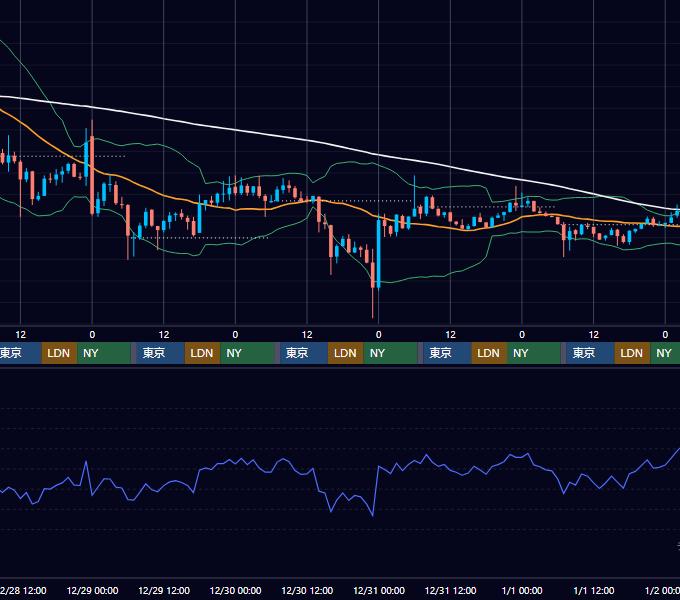Click the 1/1 12:00 date label

pyautogui.click(x=594, y=590)
